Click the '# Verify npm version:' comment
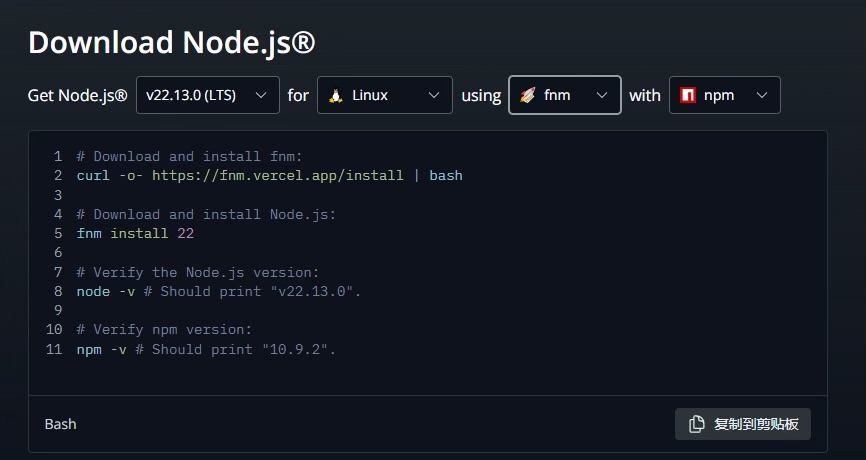Viewport: 866px width, 460px height. pyautogui.click(x=164, y=330)
